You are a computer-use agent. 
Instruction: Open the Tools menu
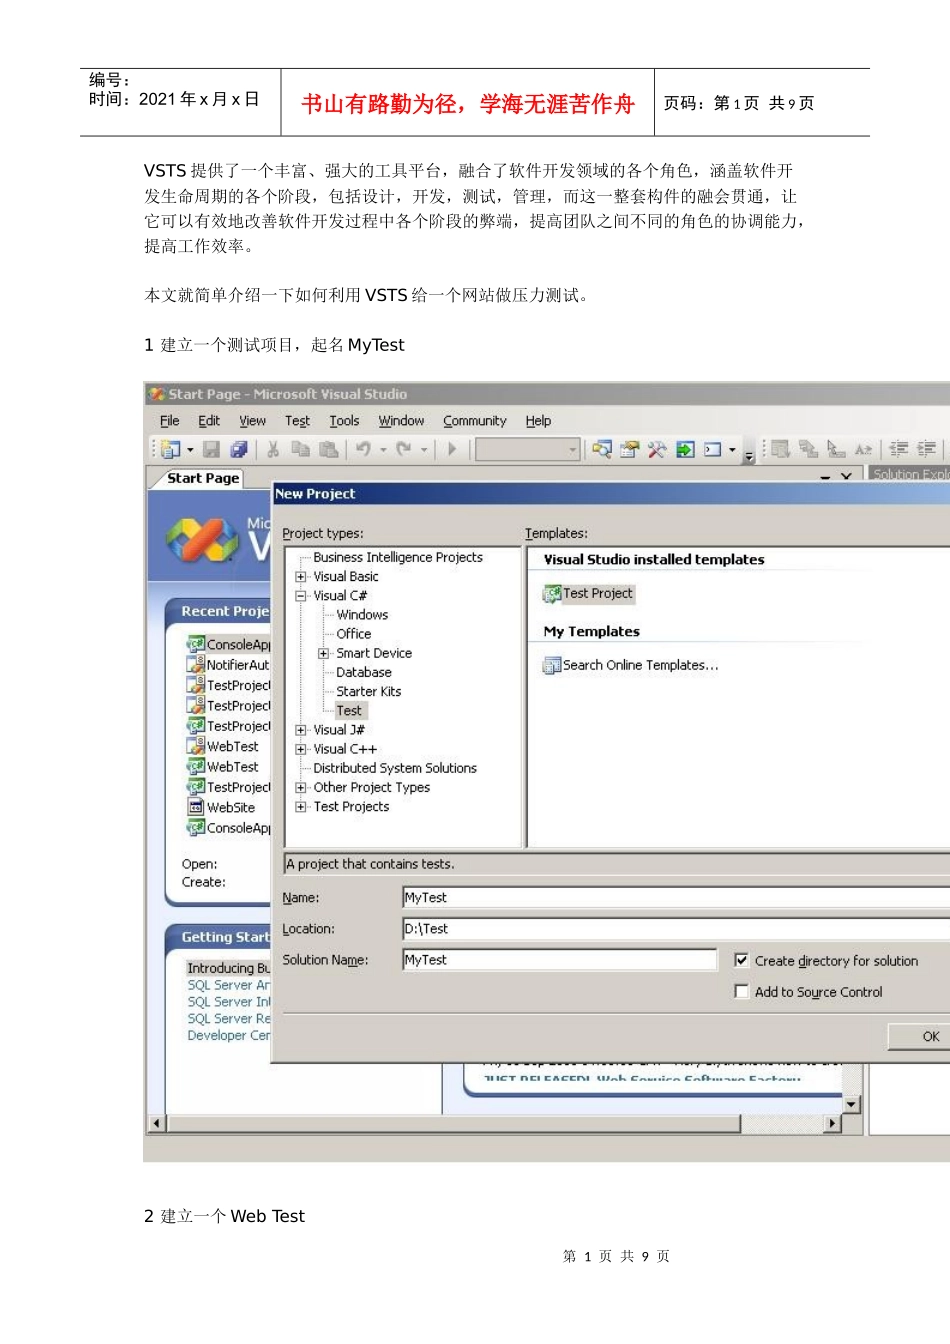click(344, 421)
